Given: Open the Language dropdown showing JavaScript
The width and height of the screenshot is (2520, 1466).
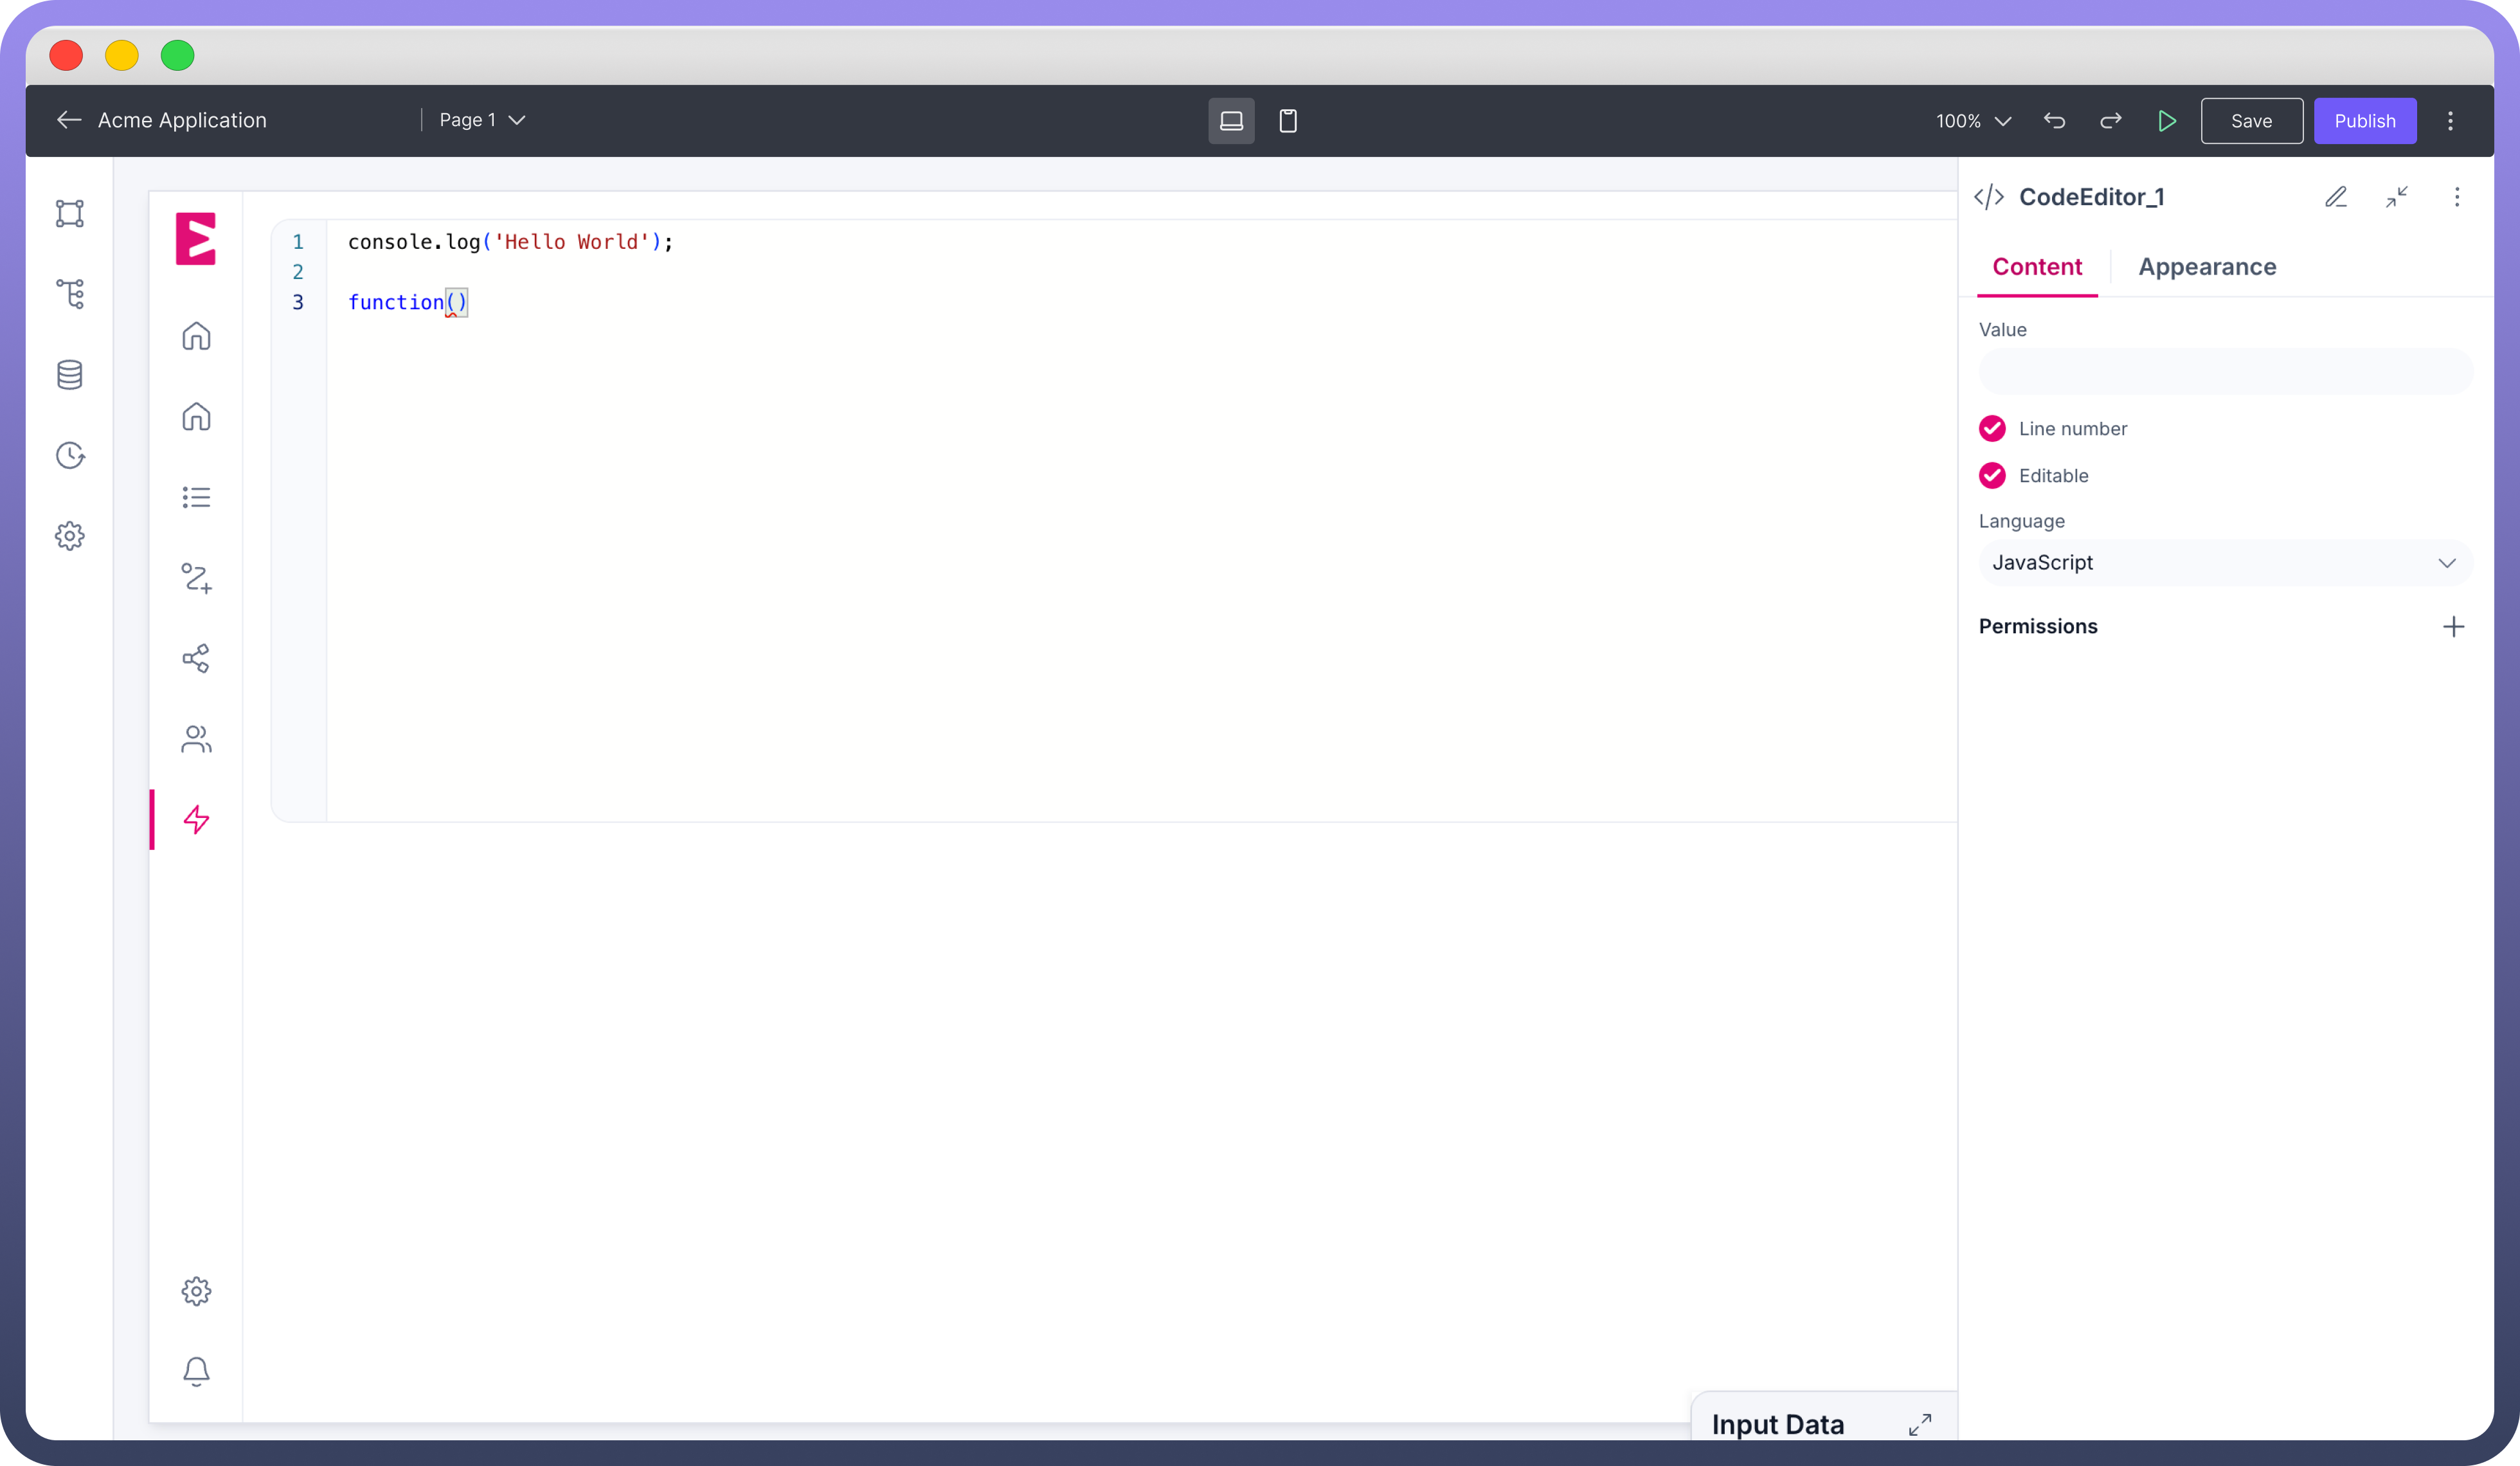Looking at the screenshot, I should (2225, 563).
